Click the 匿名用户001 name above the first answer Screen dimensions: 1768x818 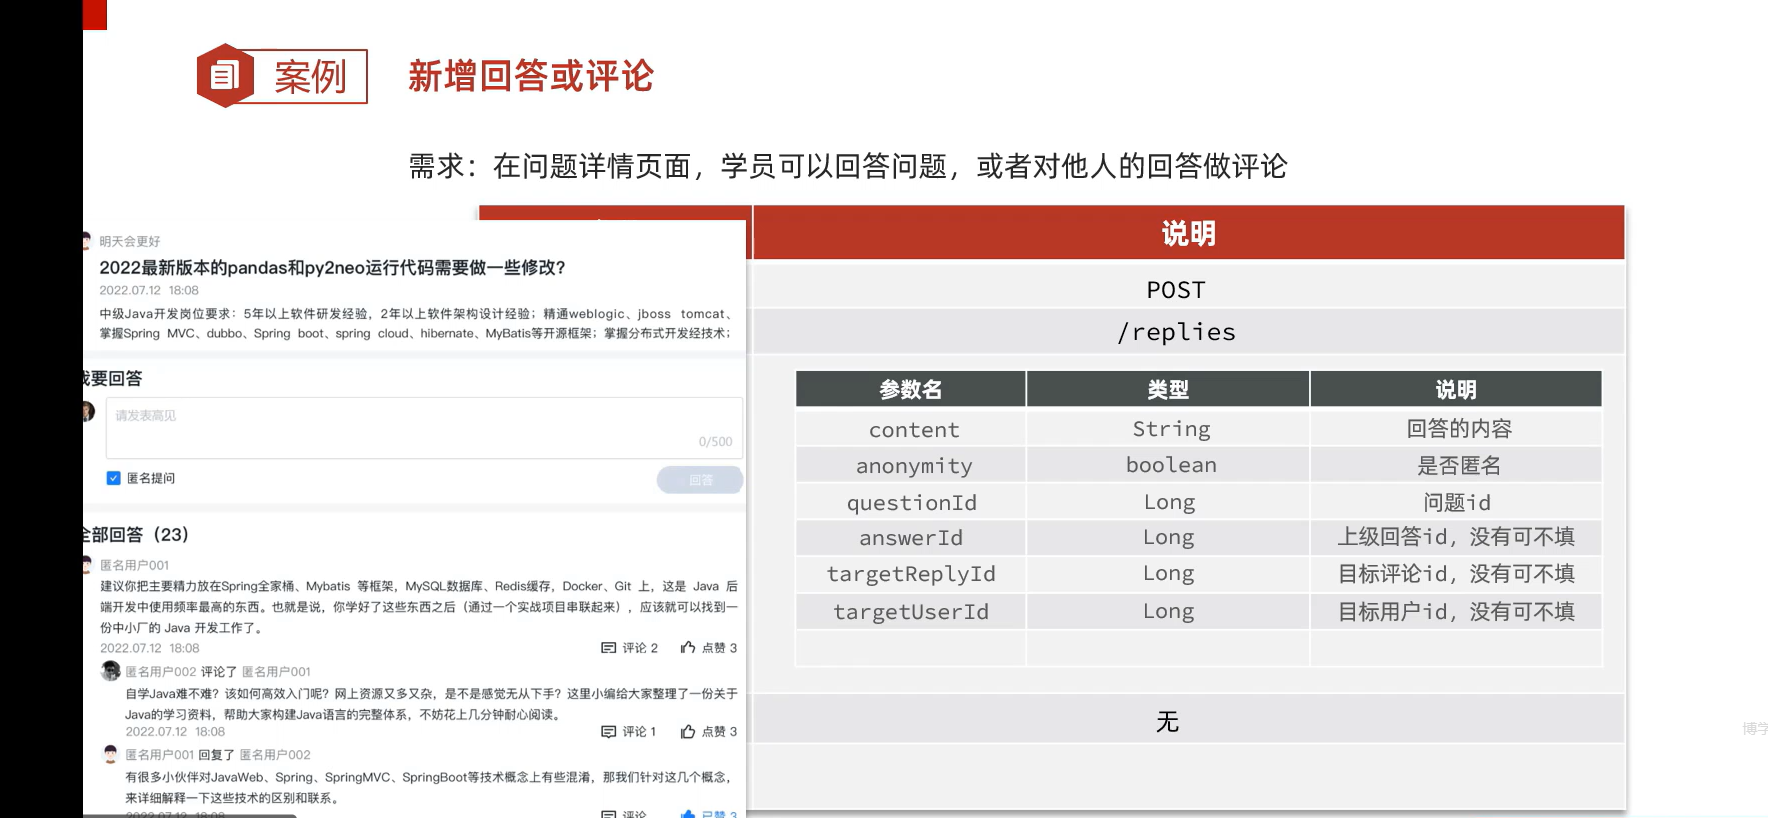[x=134, y=565]
